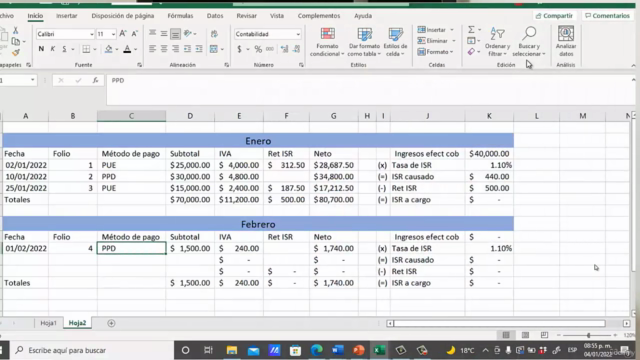Open the Número dialog launcher

click(301, 65)
